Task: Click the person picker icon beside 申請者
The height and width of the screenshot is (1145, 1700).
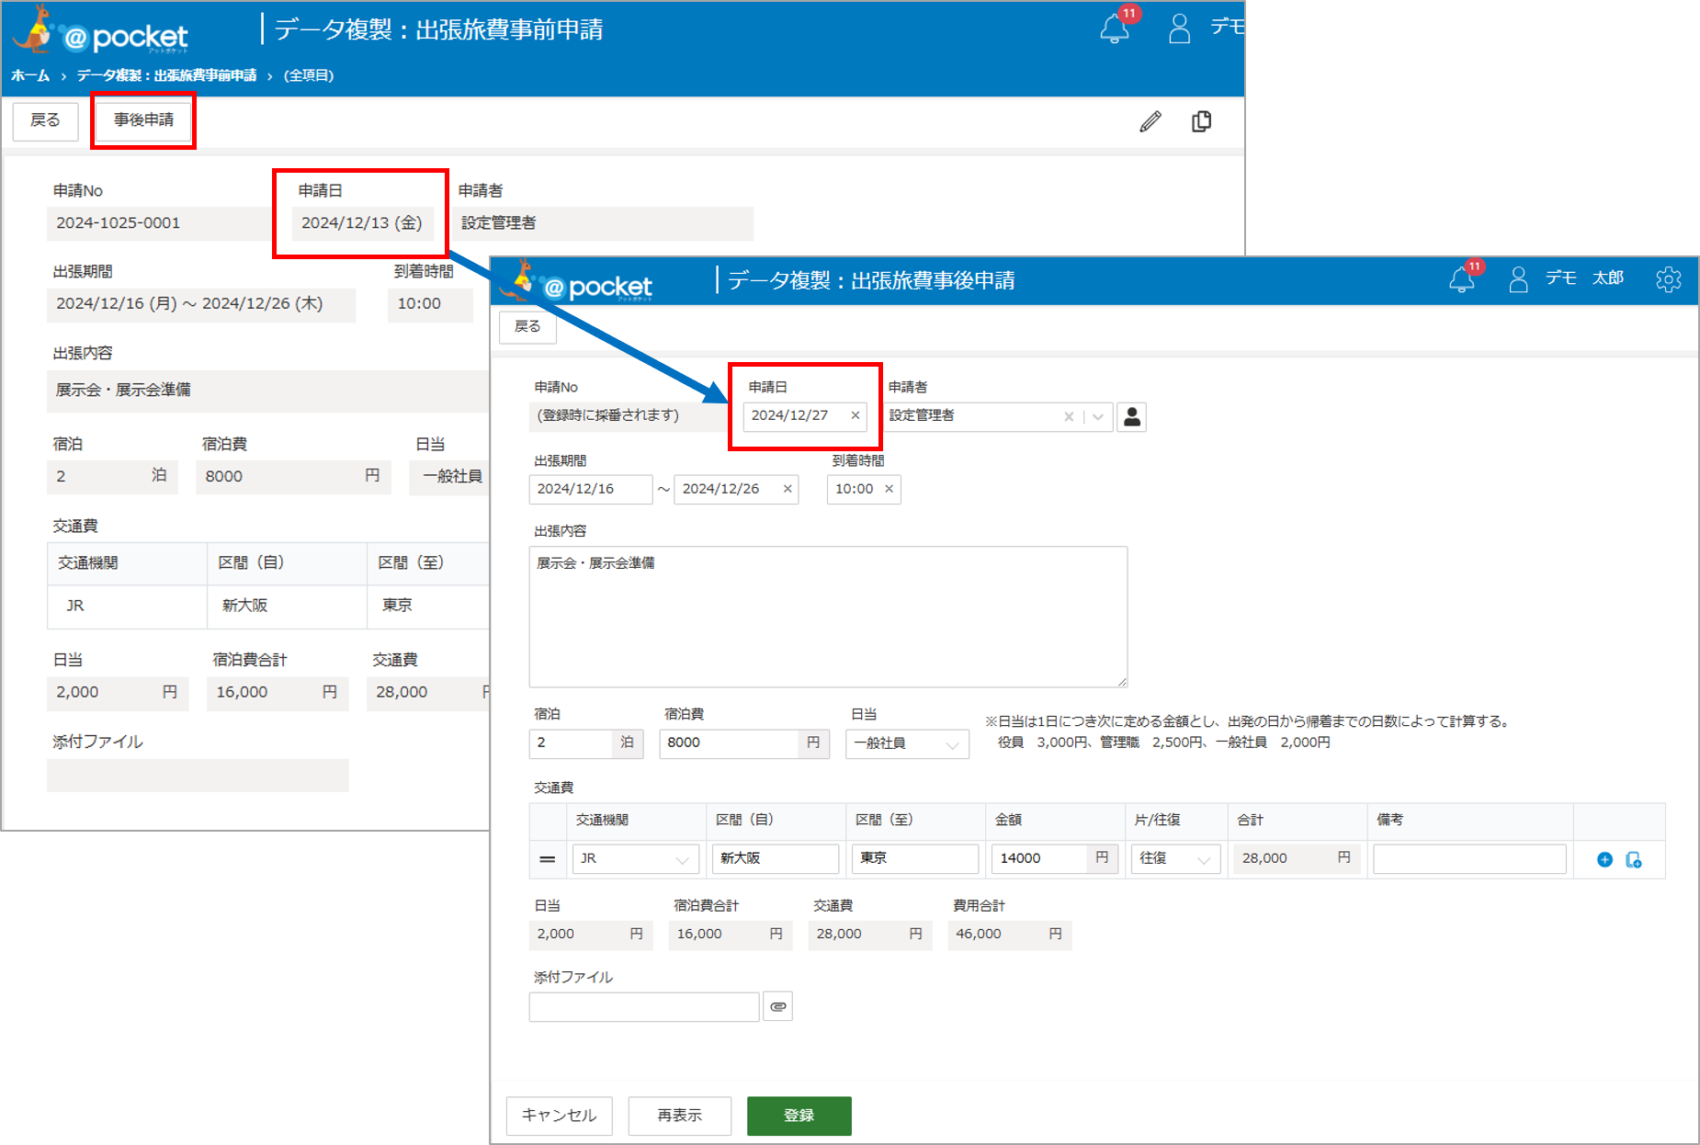Action: 1132,417
